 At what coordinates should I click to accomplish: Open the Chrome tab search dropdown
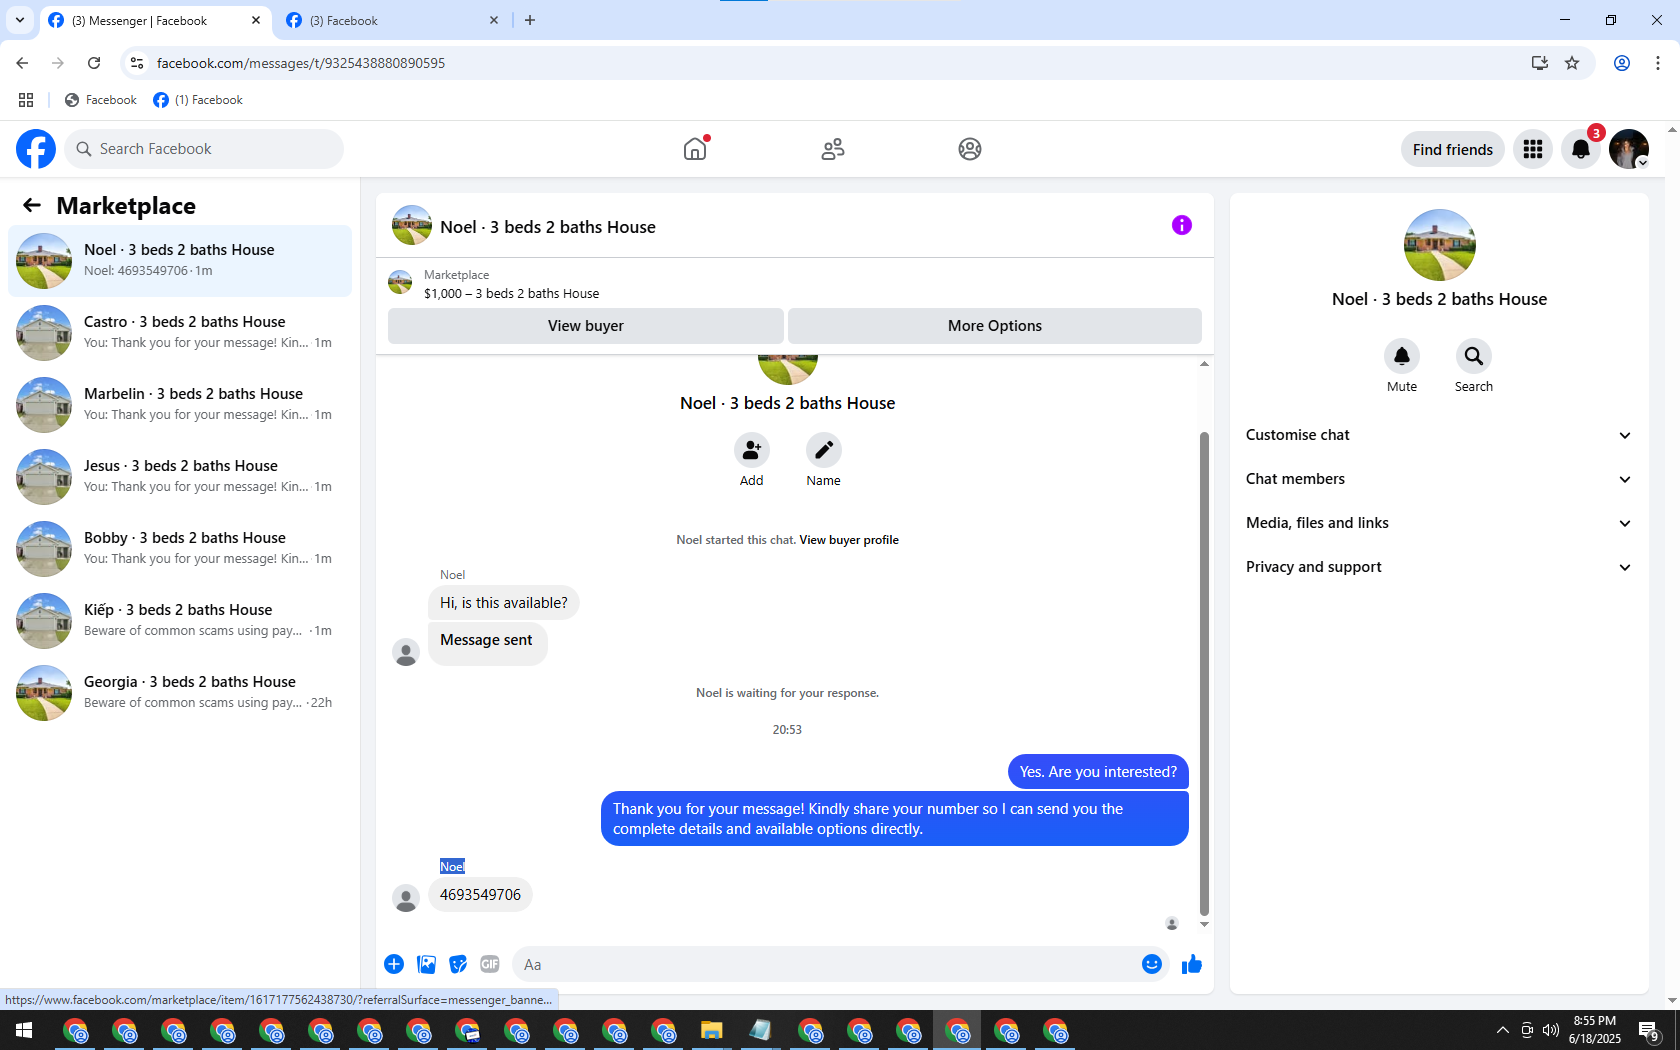20,20
